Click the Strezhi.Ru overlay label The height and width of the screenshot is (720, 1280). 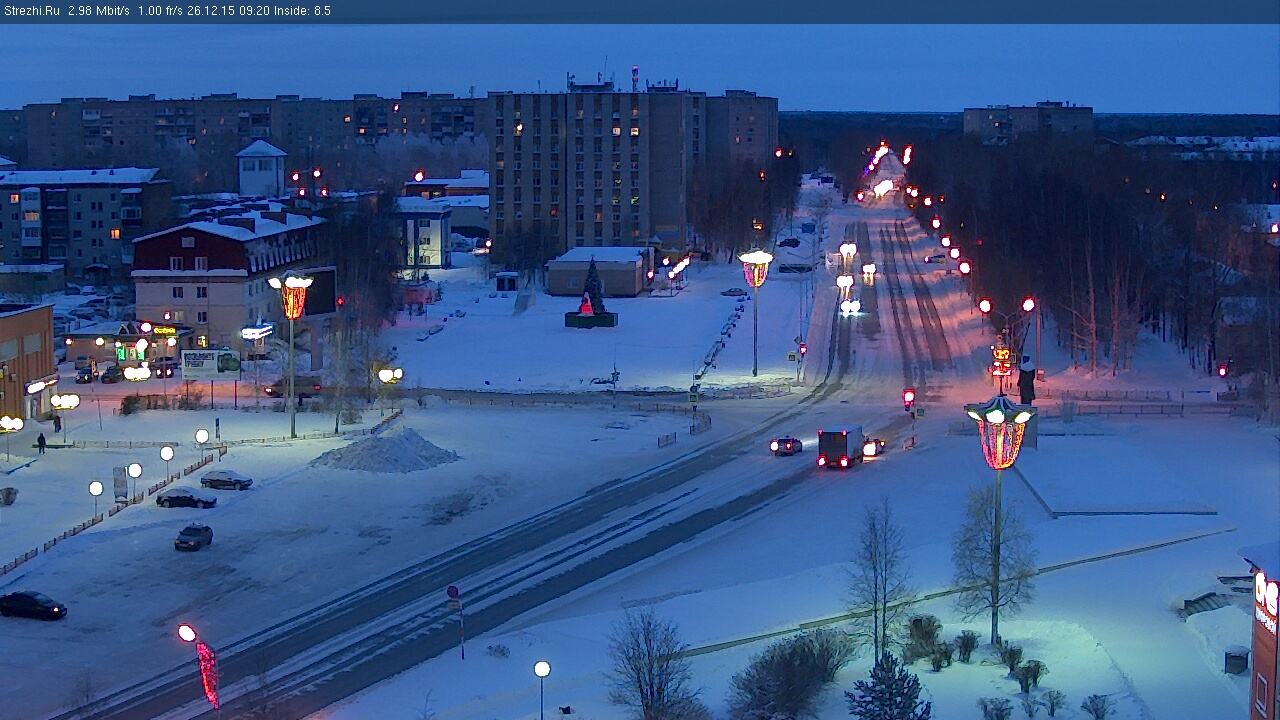point(31,11)
